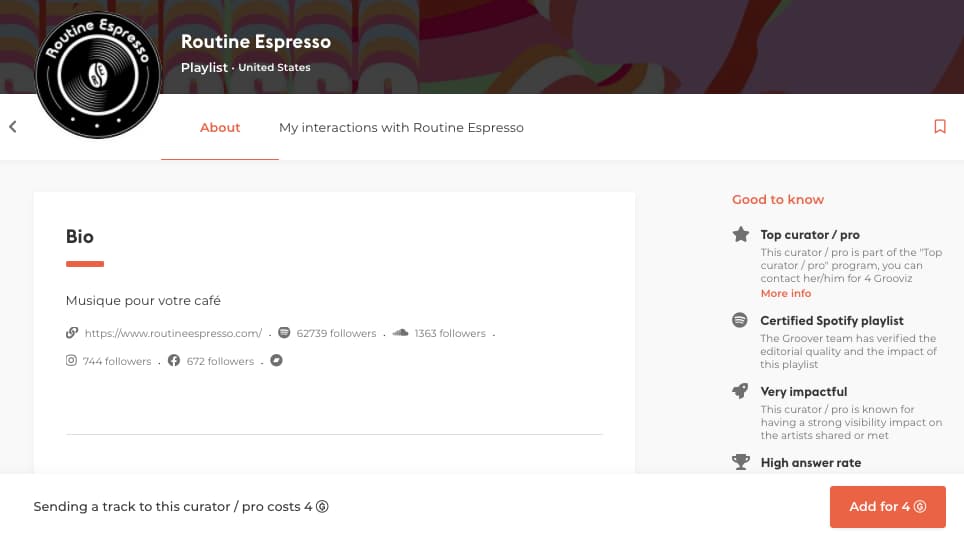Click the link chain icon beside the website
Viewport: 964px width, 536px height.
tap(72, 333)
